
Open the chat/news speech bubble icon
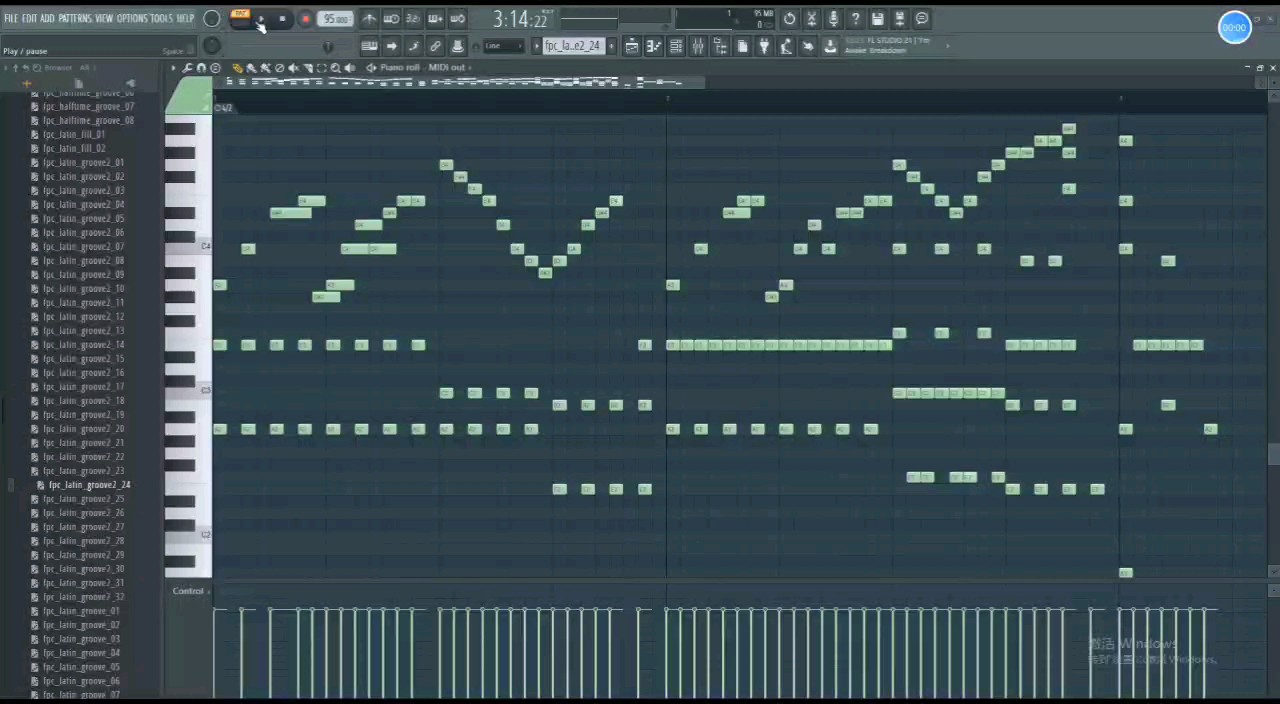point(921,19)
